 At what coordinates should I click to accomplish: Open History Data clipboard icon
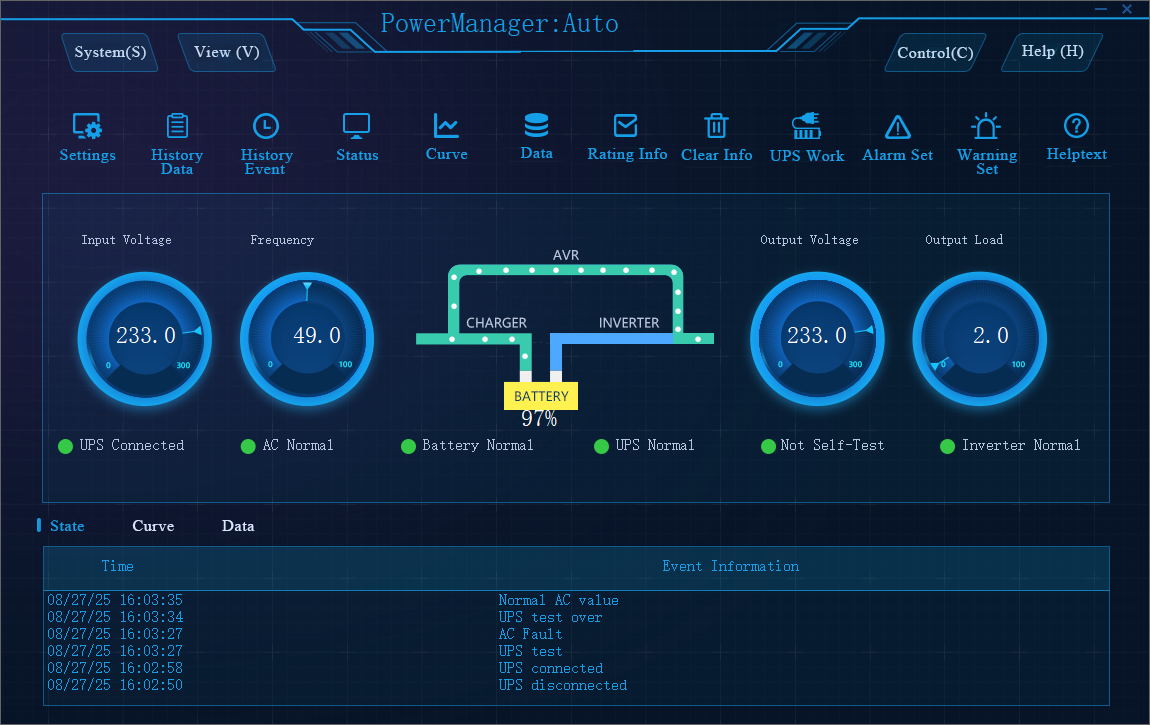[x=177, y=126]
